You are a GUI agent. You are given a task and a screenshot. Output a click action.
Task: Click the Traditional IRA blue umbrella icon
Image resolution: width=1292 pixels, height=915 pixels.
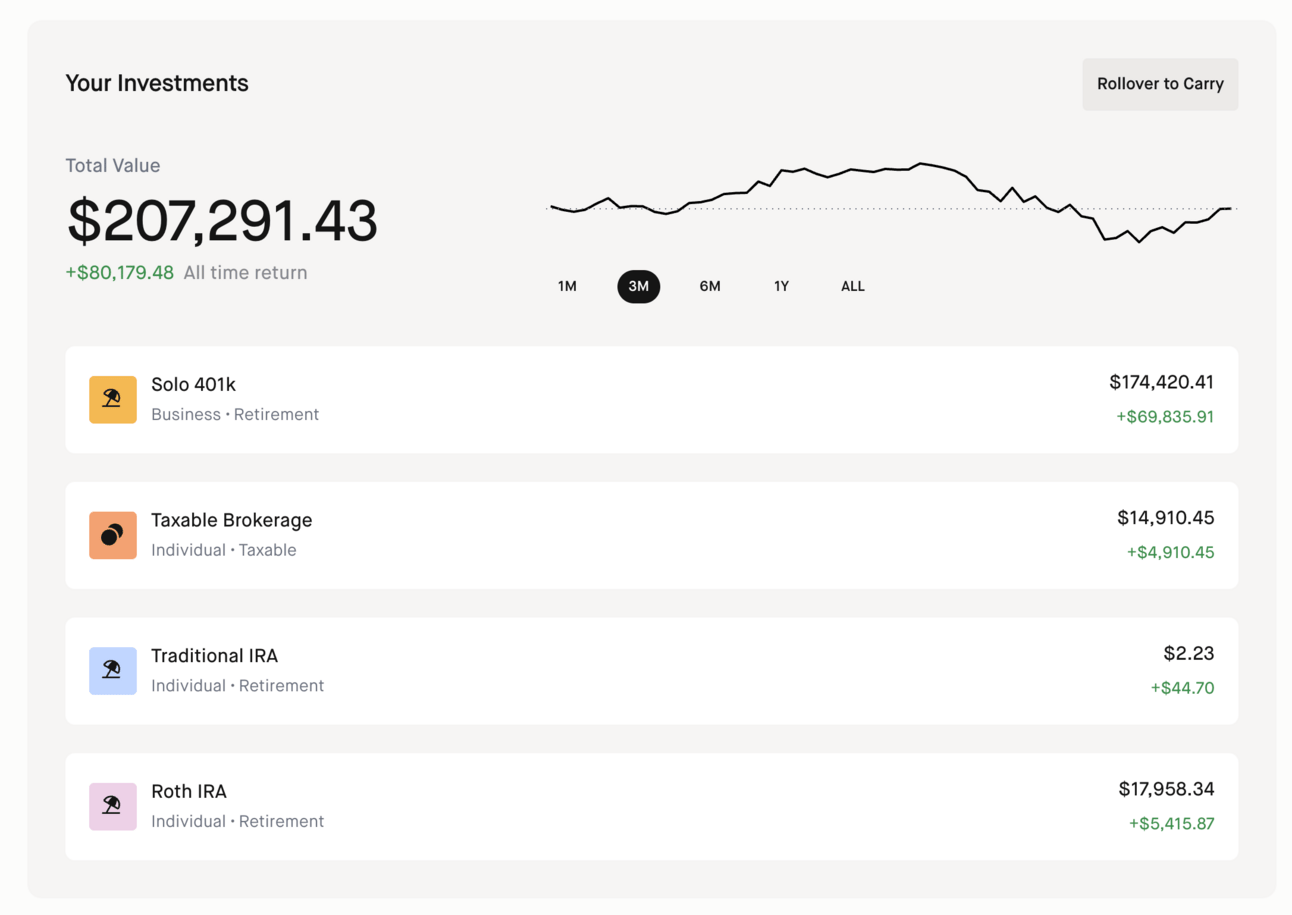pos(113,671)
